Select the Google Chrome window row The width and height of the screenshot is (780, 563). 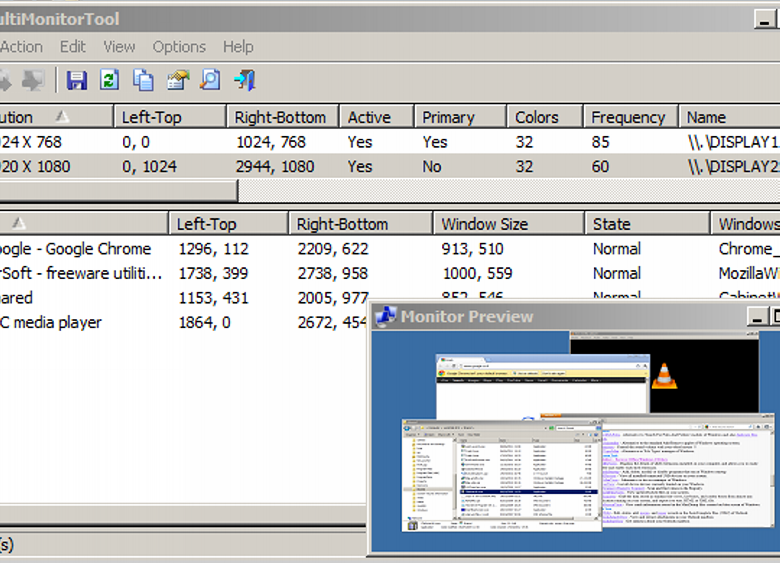(x=80, y=249)
